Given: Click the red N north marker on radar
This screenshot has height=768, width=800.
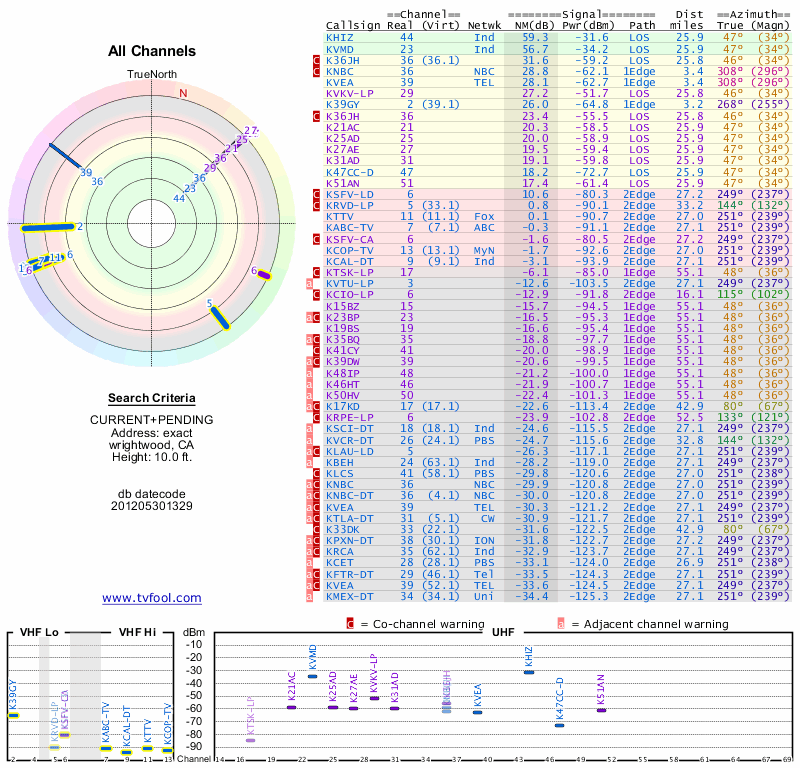Looking at the screenshot, I should coord(183,94).
